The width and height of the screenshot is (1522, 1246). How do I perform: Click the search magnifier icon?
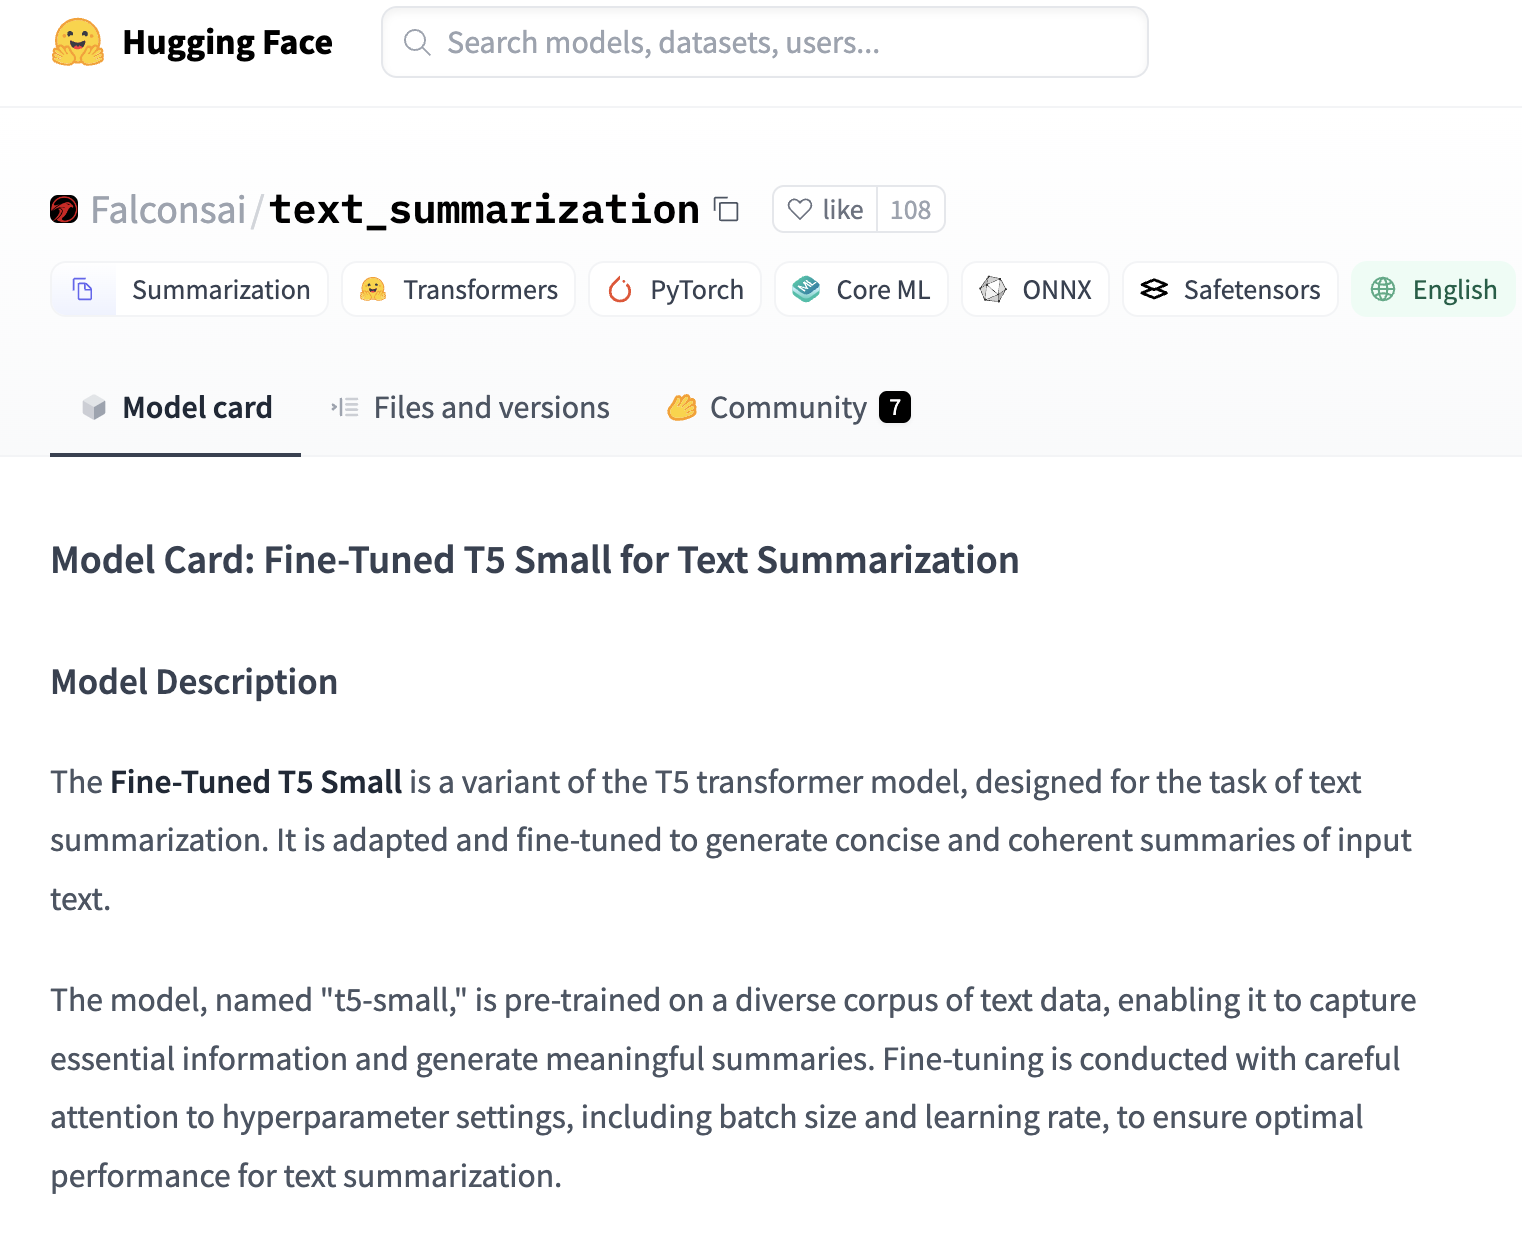pyautogui.click(x=417, y=42)
